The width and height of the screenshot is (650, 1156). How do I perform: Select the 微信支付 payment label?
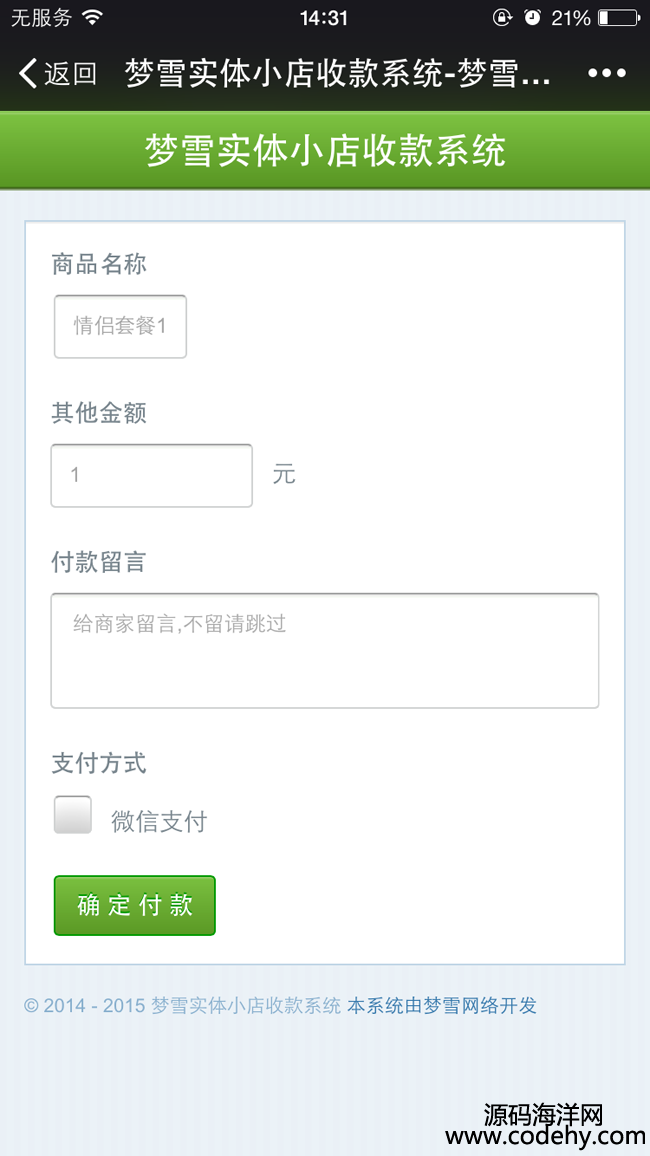[159, 821]
